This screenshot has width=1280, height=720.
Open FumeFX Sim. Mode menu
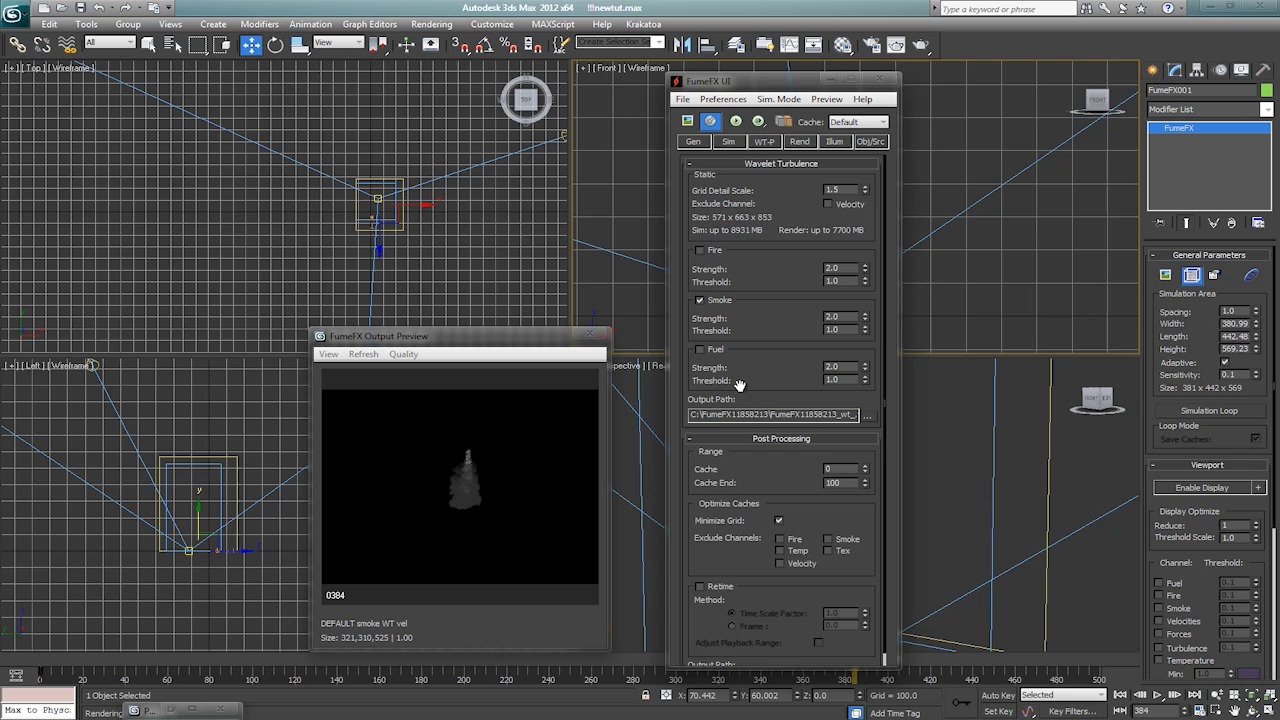click(x=779, y=99)
